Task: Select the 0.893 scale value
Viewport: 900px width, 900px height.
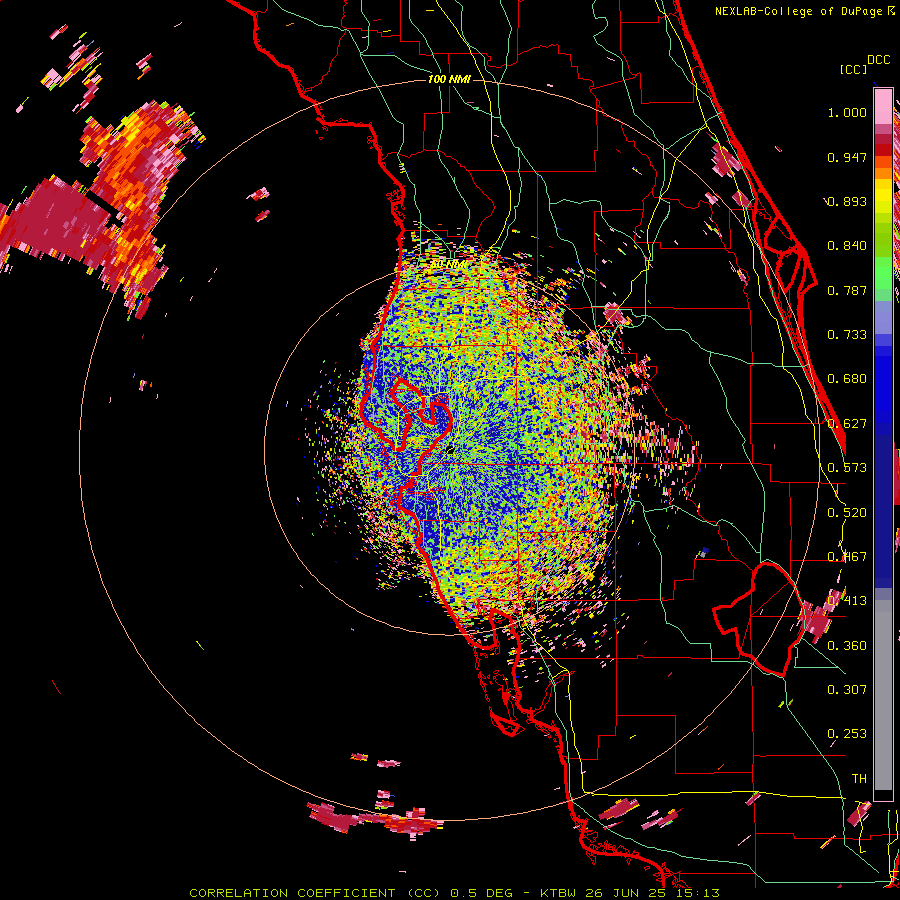Action: pos(847,201)
